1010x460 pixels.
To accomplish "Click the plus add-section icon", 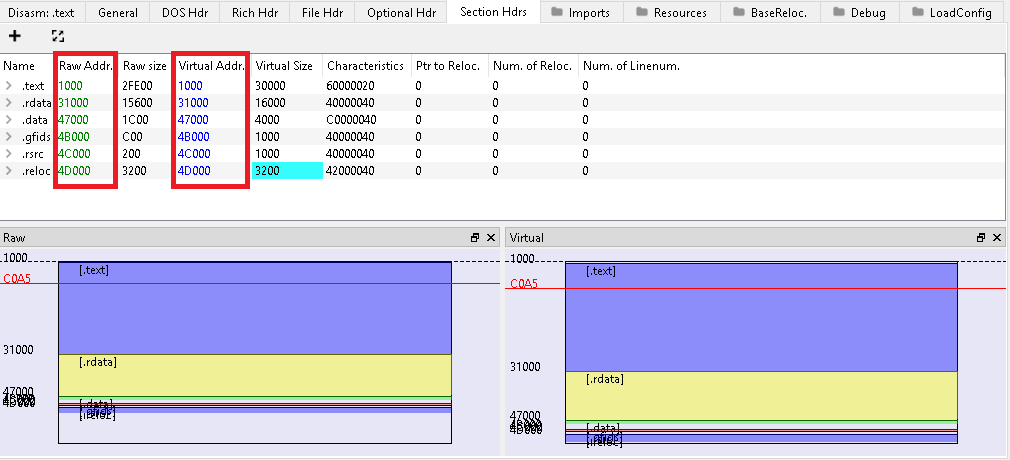I will click(x=15, y=36).
